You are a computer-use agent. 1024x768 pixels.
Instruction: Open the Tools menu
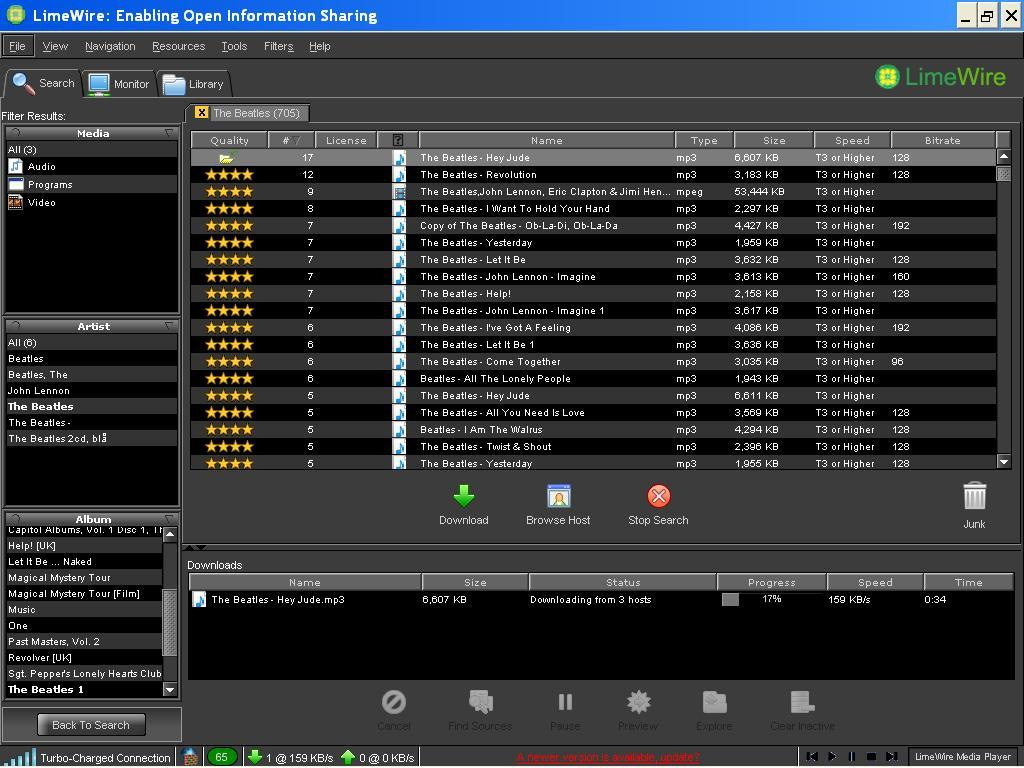[234, 46]
